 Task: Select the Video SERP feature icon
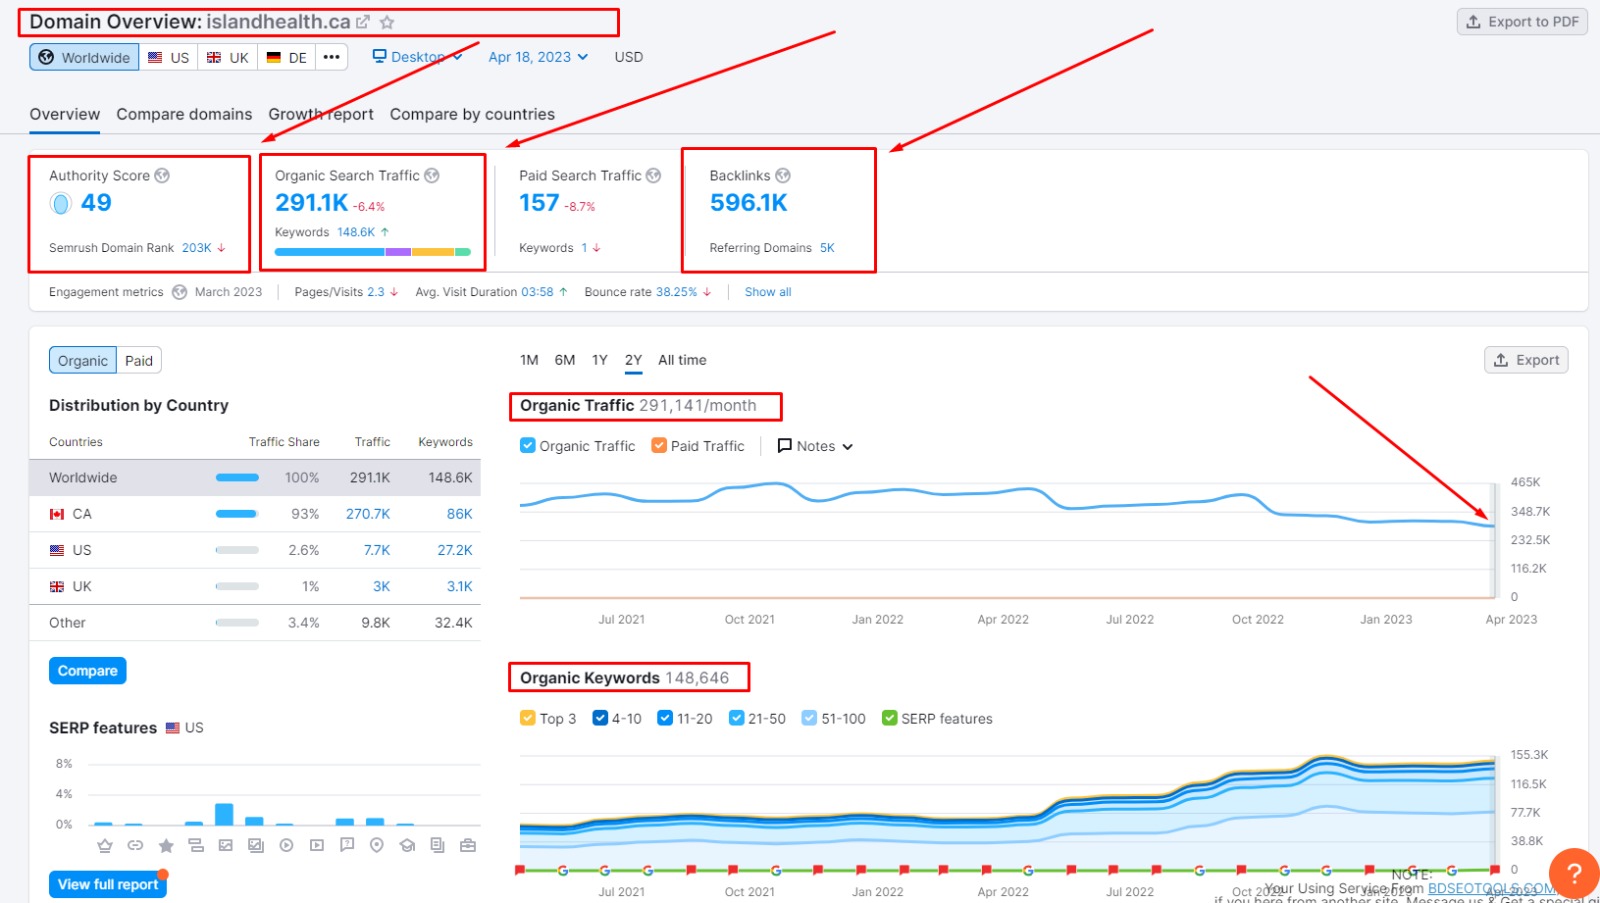[286, 845]
